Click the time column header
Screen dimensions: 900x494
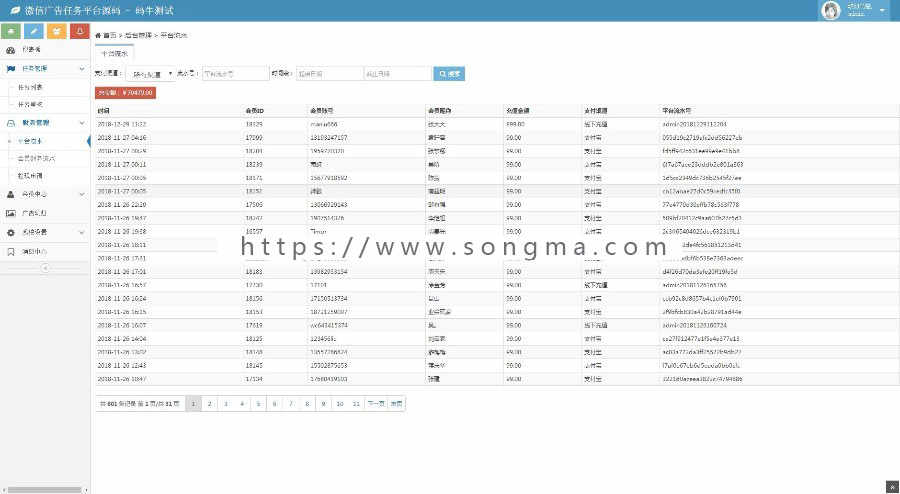pos(103,111)
